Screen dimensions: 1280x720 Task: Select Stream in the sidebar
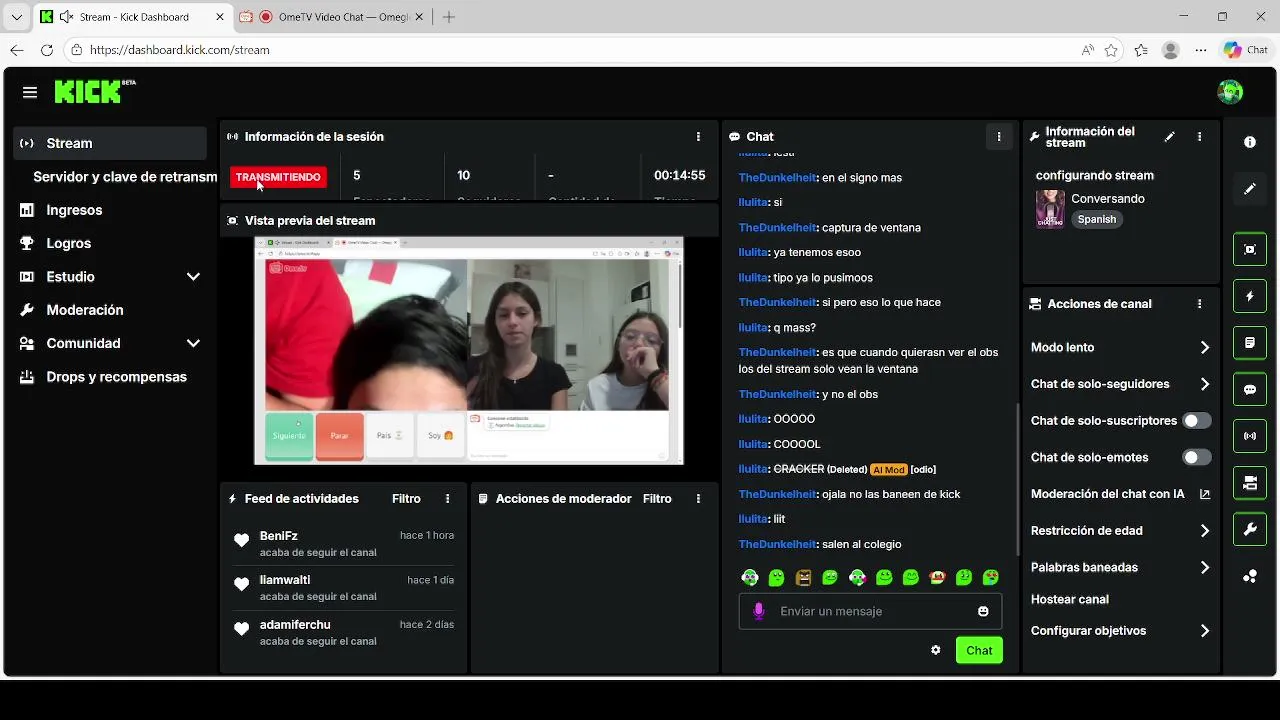tap(110, 143)
